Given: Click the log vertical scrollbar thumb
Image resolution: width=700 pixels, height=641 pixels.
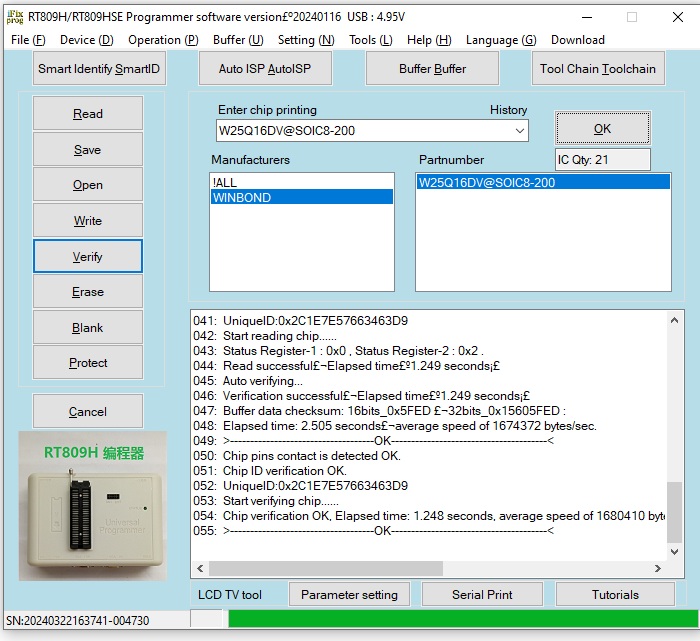Looking at the screenshot, I should 674,512.
